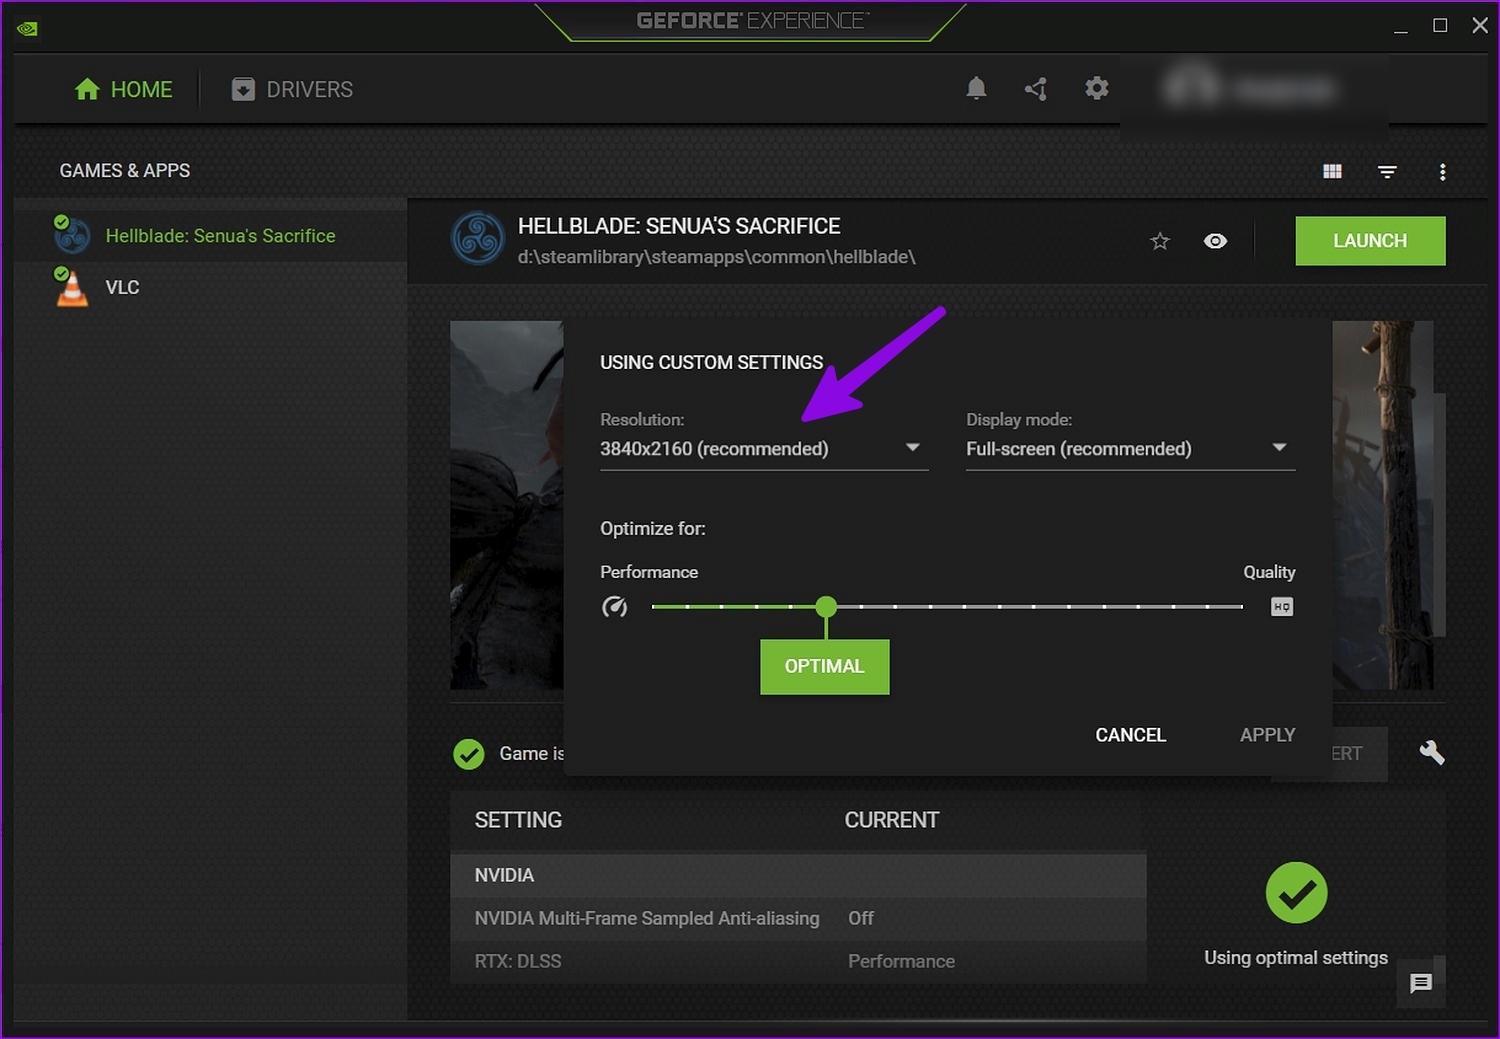Click the share icon in header
This screenshot has width=1500, height=1039.
pos(1036,89)
